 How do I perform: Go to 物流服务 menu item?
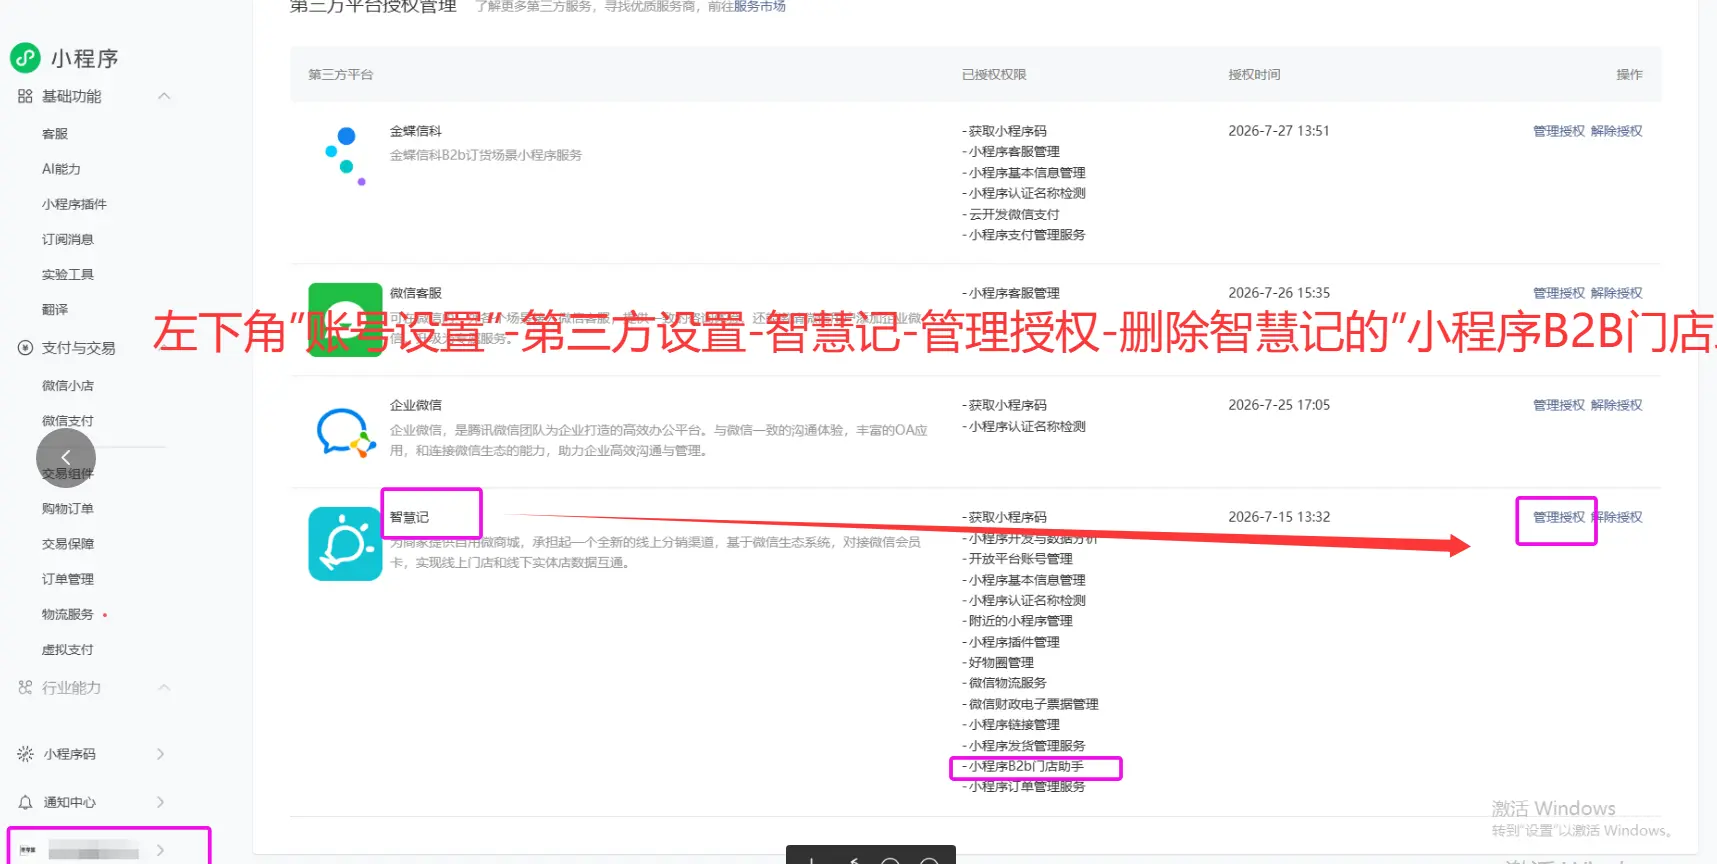[x=68, y=614]
